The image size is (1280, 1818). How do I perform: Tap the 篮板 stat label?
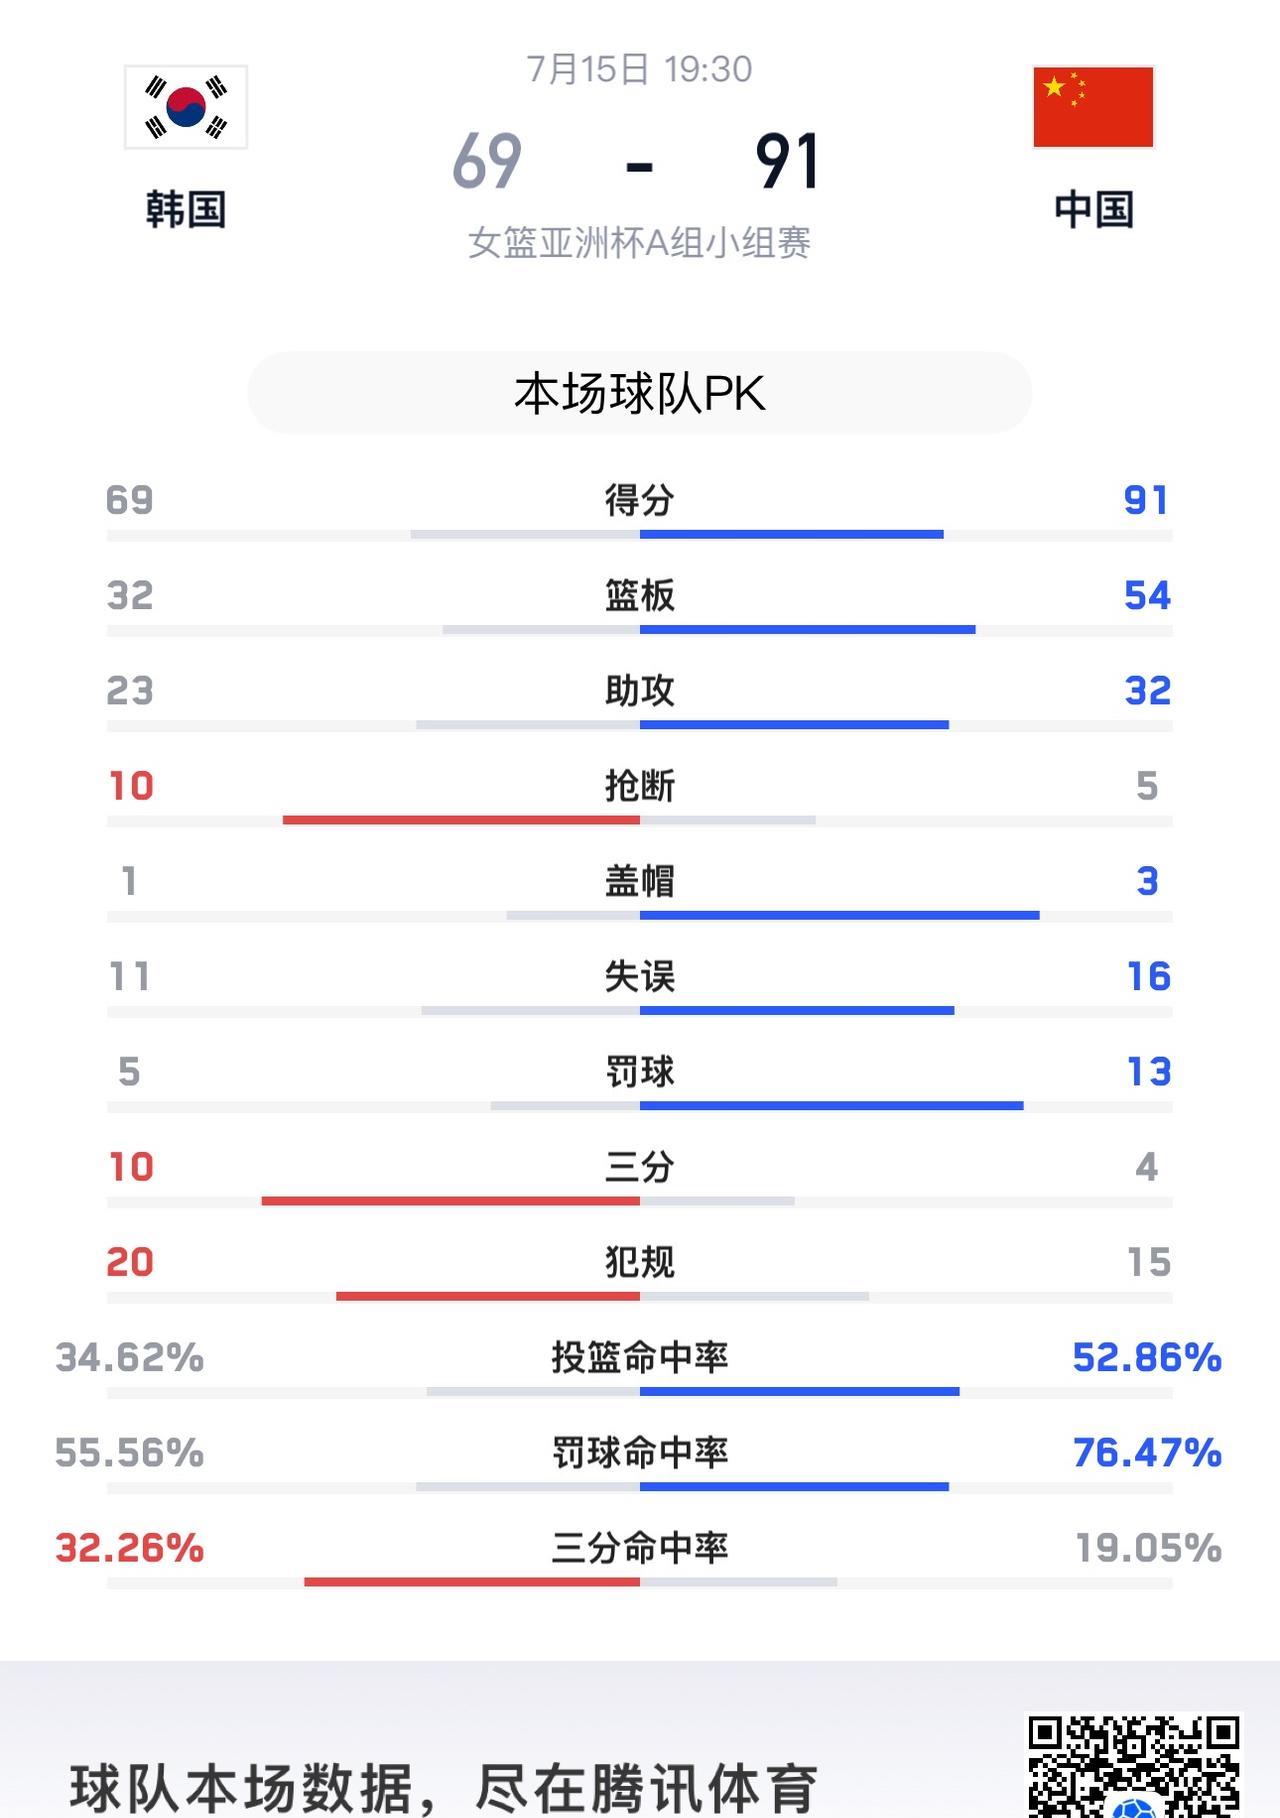pos(639,595)
